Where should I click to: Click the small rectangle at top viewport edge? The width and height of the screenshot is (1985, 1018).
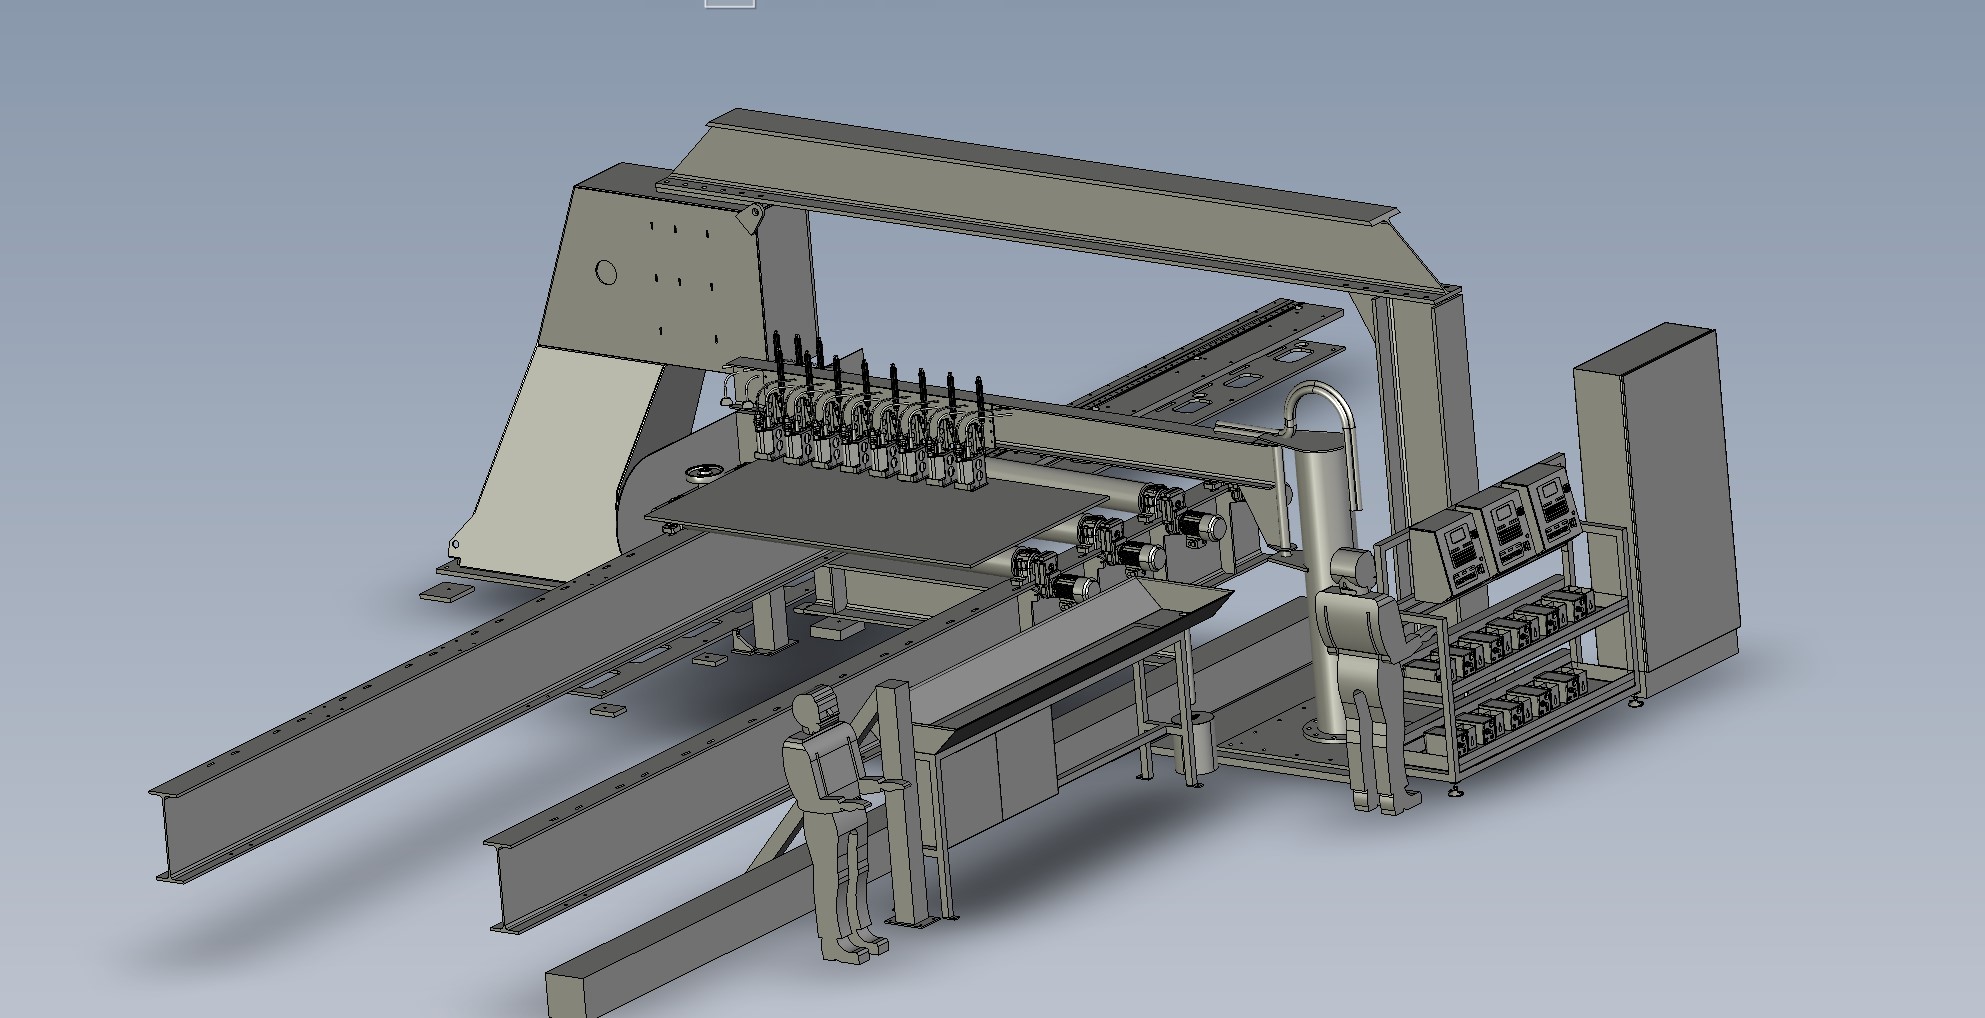point(729,3)
